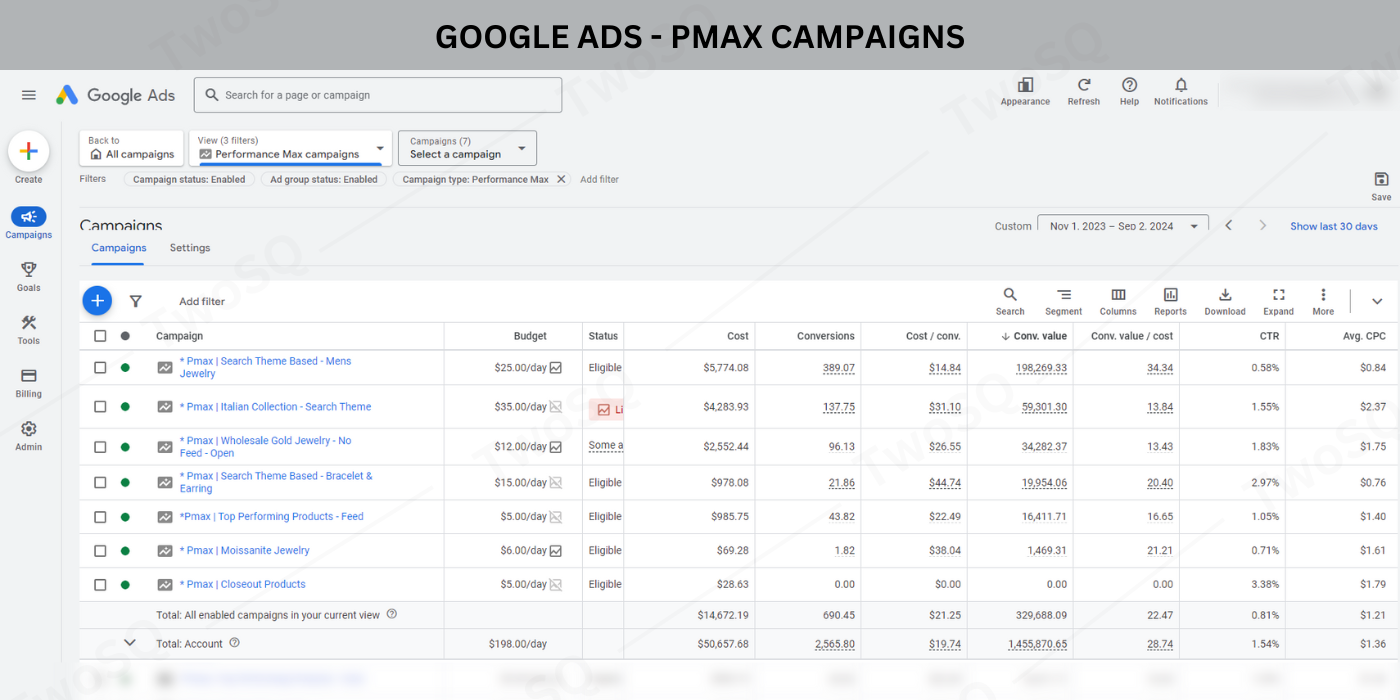The width and height of the screenshot is (1400, 700).
Task: Expand the Total: Account row chevron
Action: [x=129, y=643]
